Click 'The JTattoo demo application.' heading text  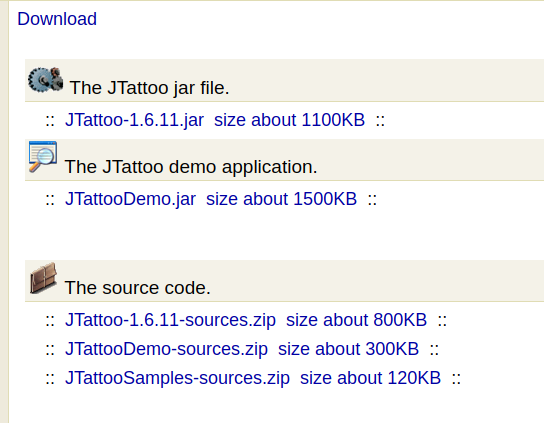point(191,167)
